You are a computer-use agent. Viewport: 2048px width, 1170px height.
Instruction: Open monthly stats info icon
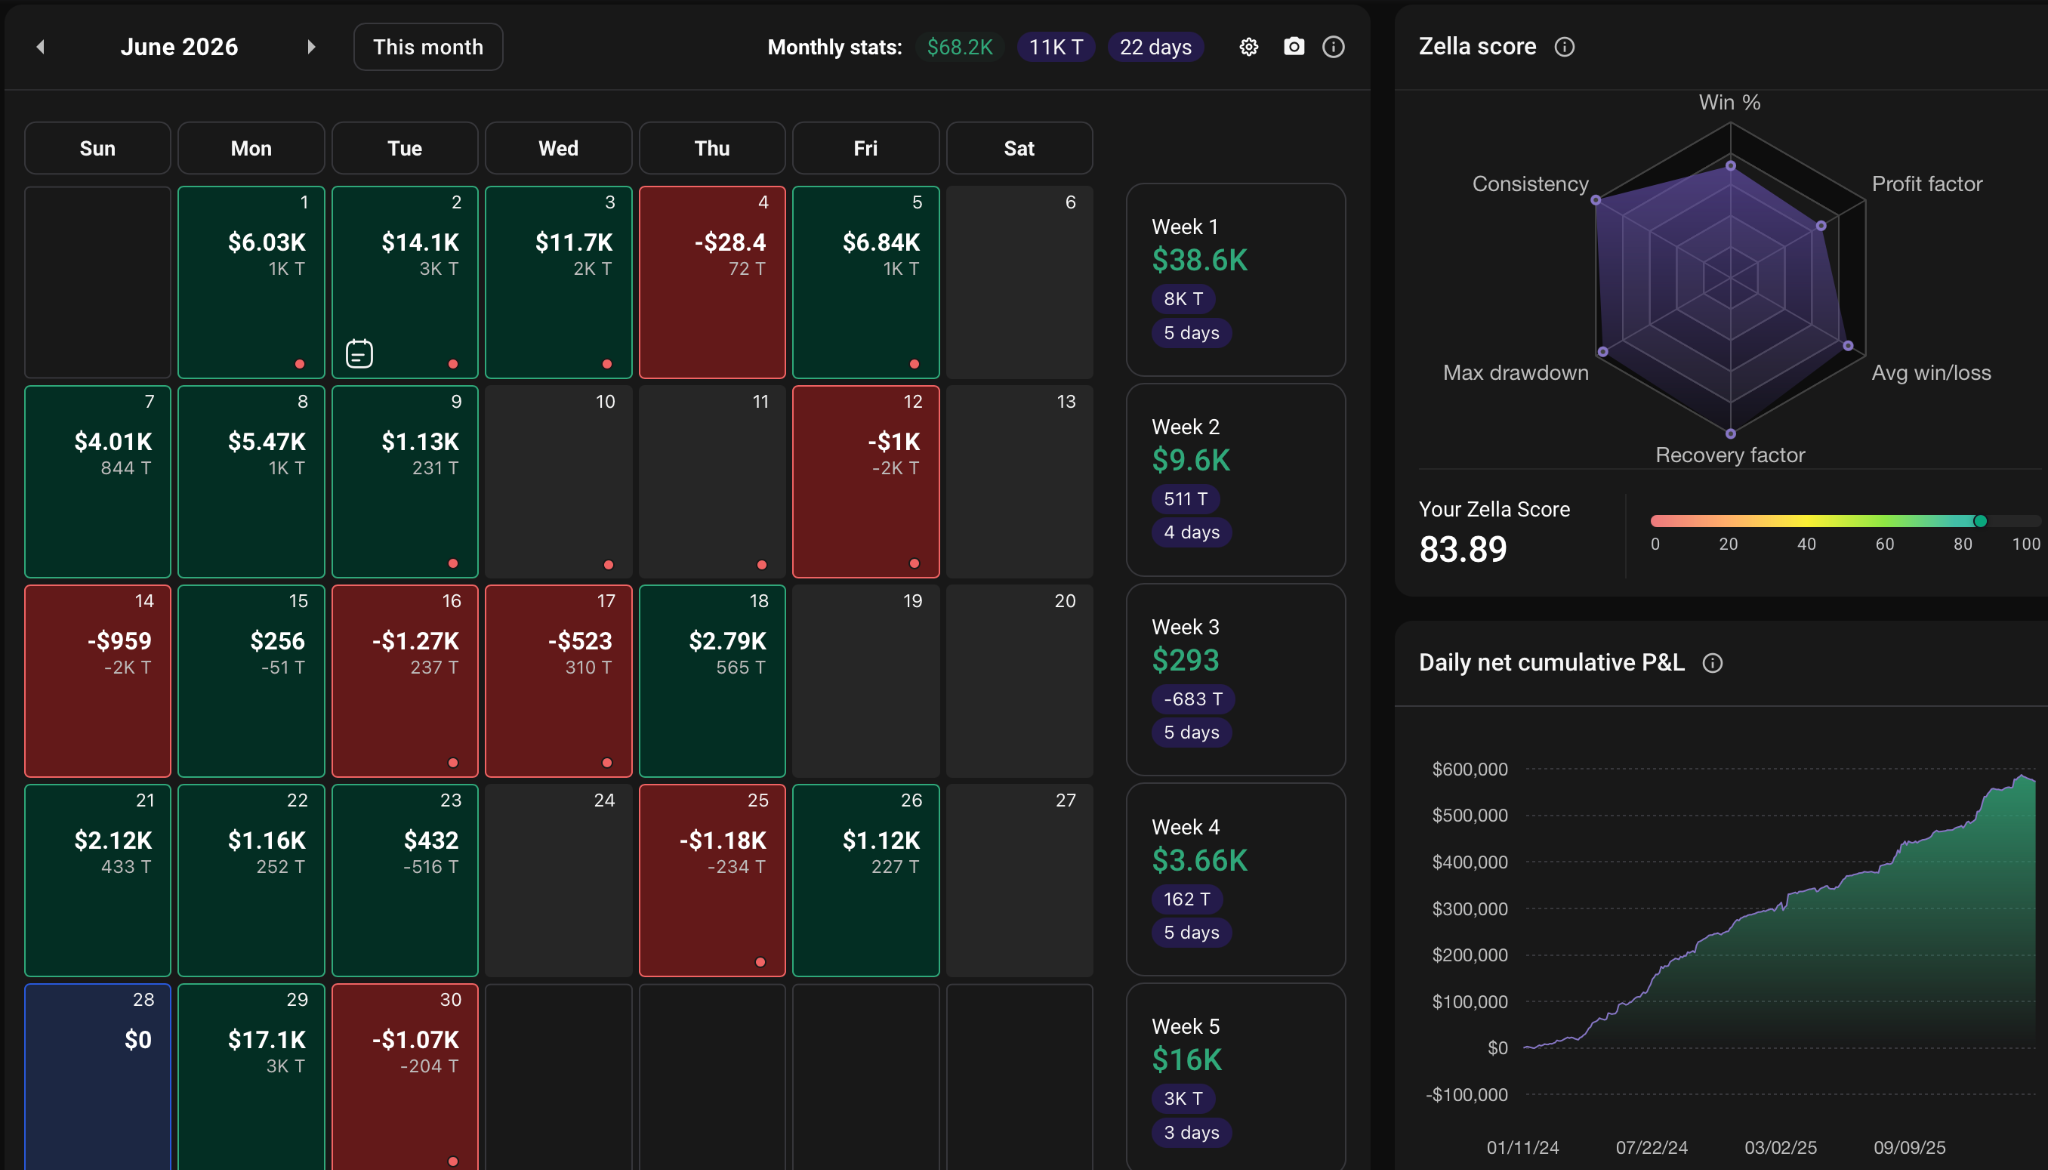click(1334, 47)
